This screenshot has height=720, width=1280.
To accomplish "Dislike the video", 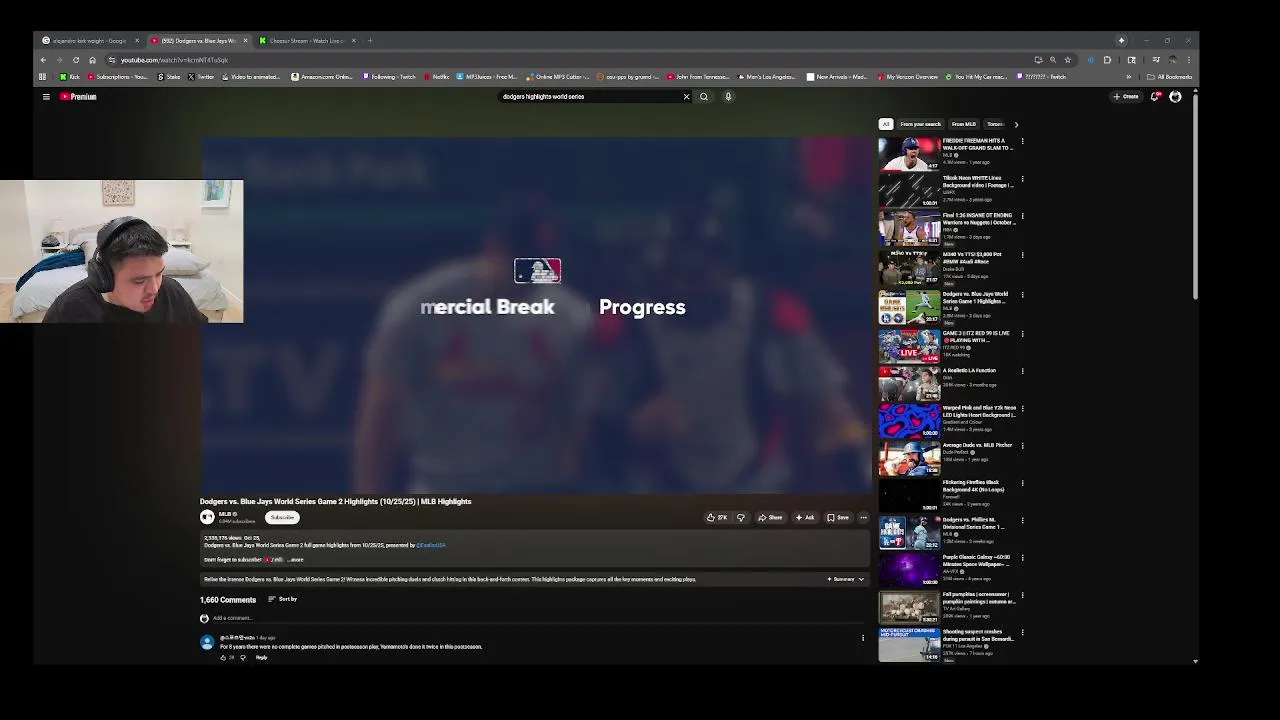I will click(x=741, y=517).
